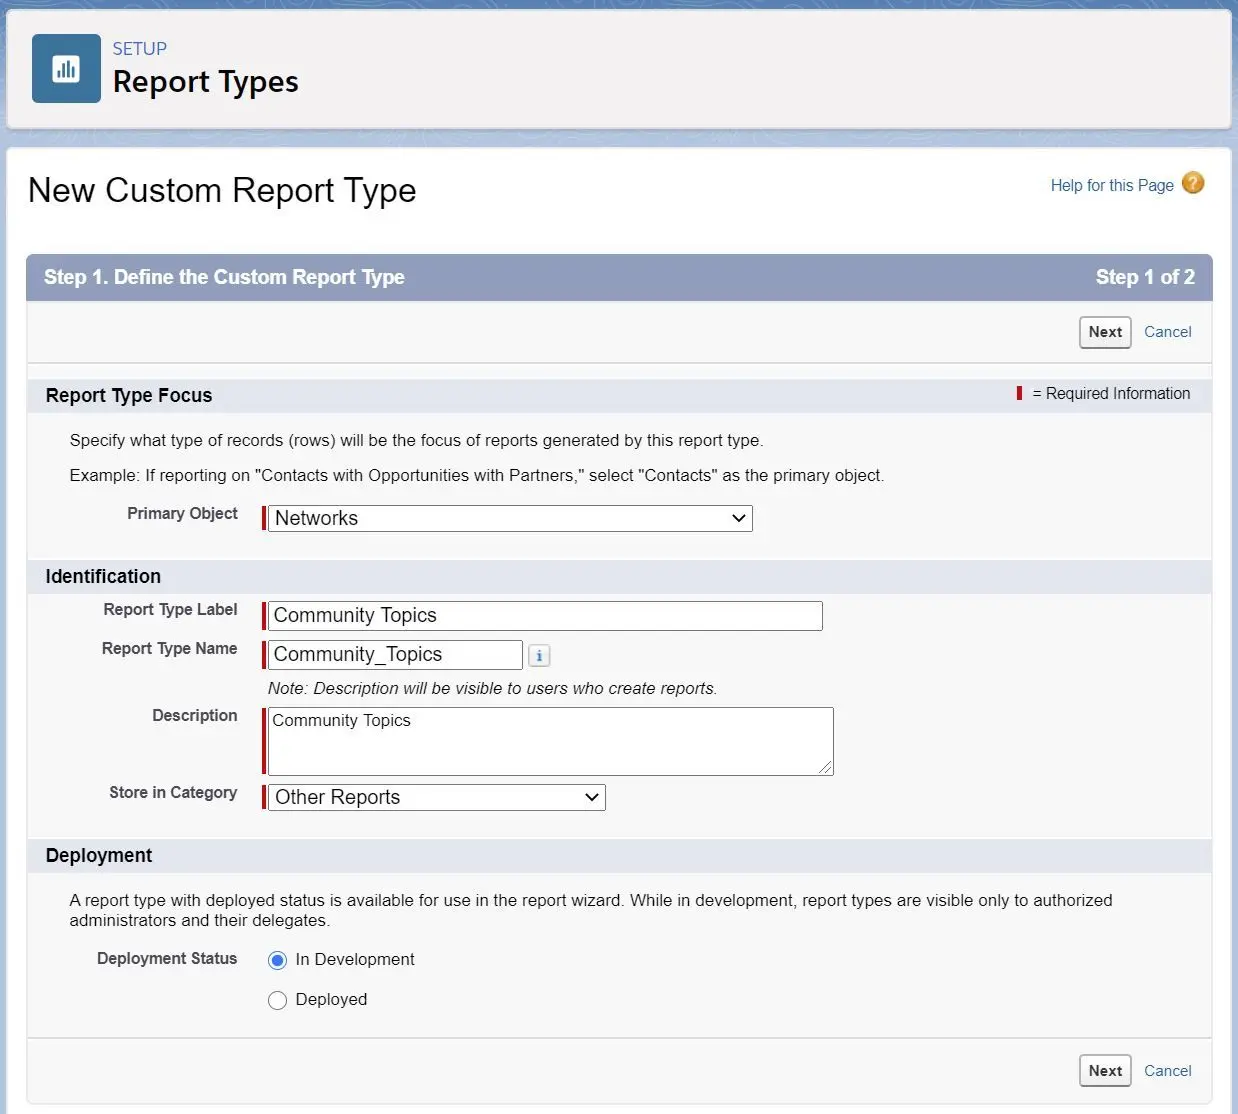Click the 'Deployment Status' label
Image resolution: width=1238 pixels, height=1114 pixels.
click(167, 958)
